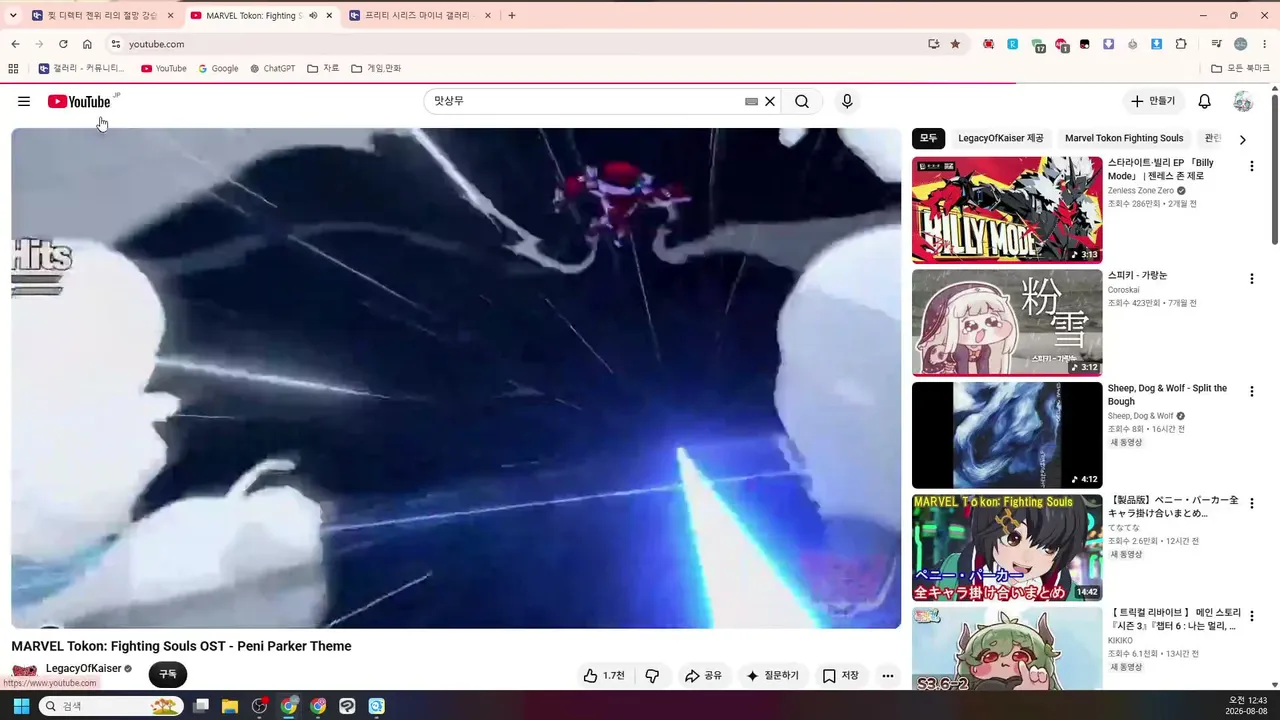1280x720 pixels.
Task: Open the Billy Mode video thumbnail
Action: tap(1007, 210)
